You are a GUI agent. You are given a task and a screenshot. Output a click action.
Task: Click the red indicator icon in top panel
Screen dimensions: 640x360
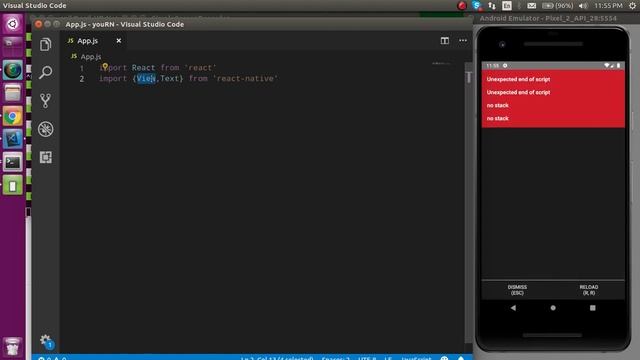tap(462, 5)
